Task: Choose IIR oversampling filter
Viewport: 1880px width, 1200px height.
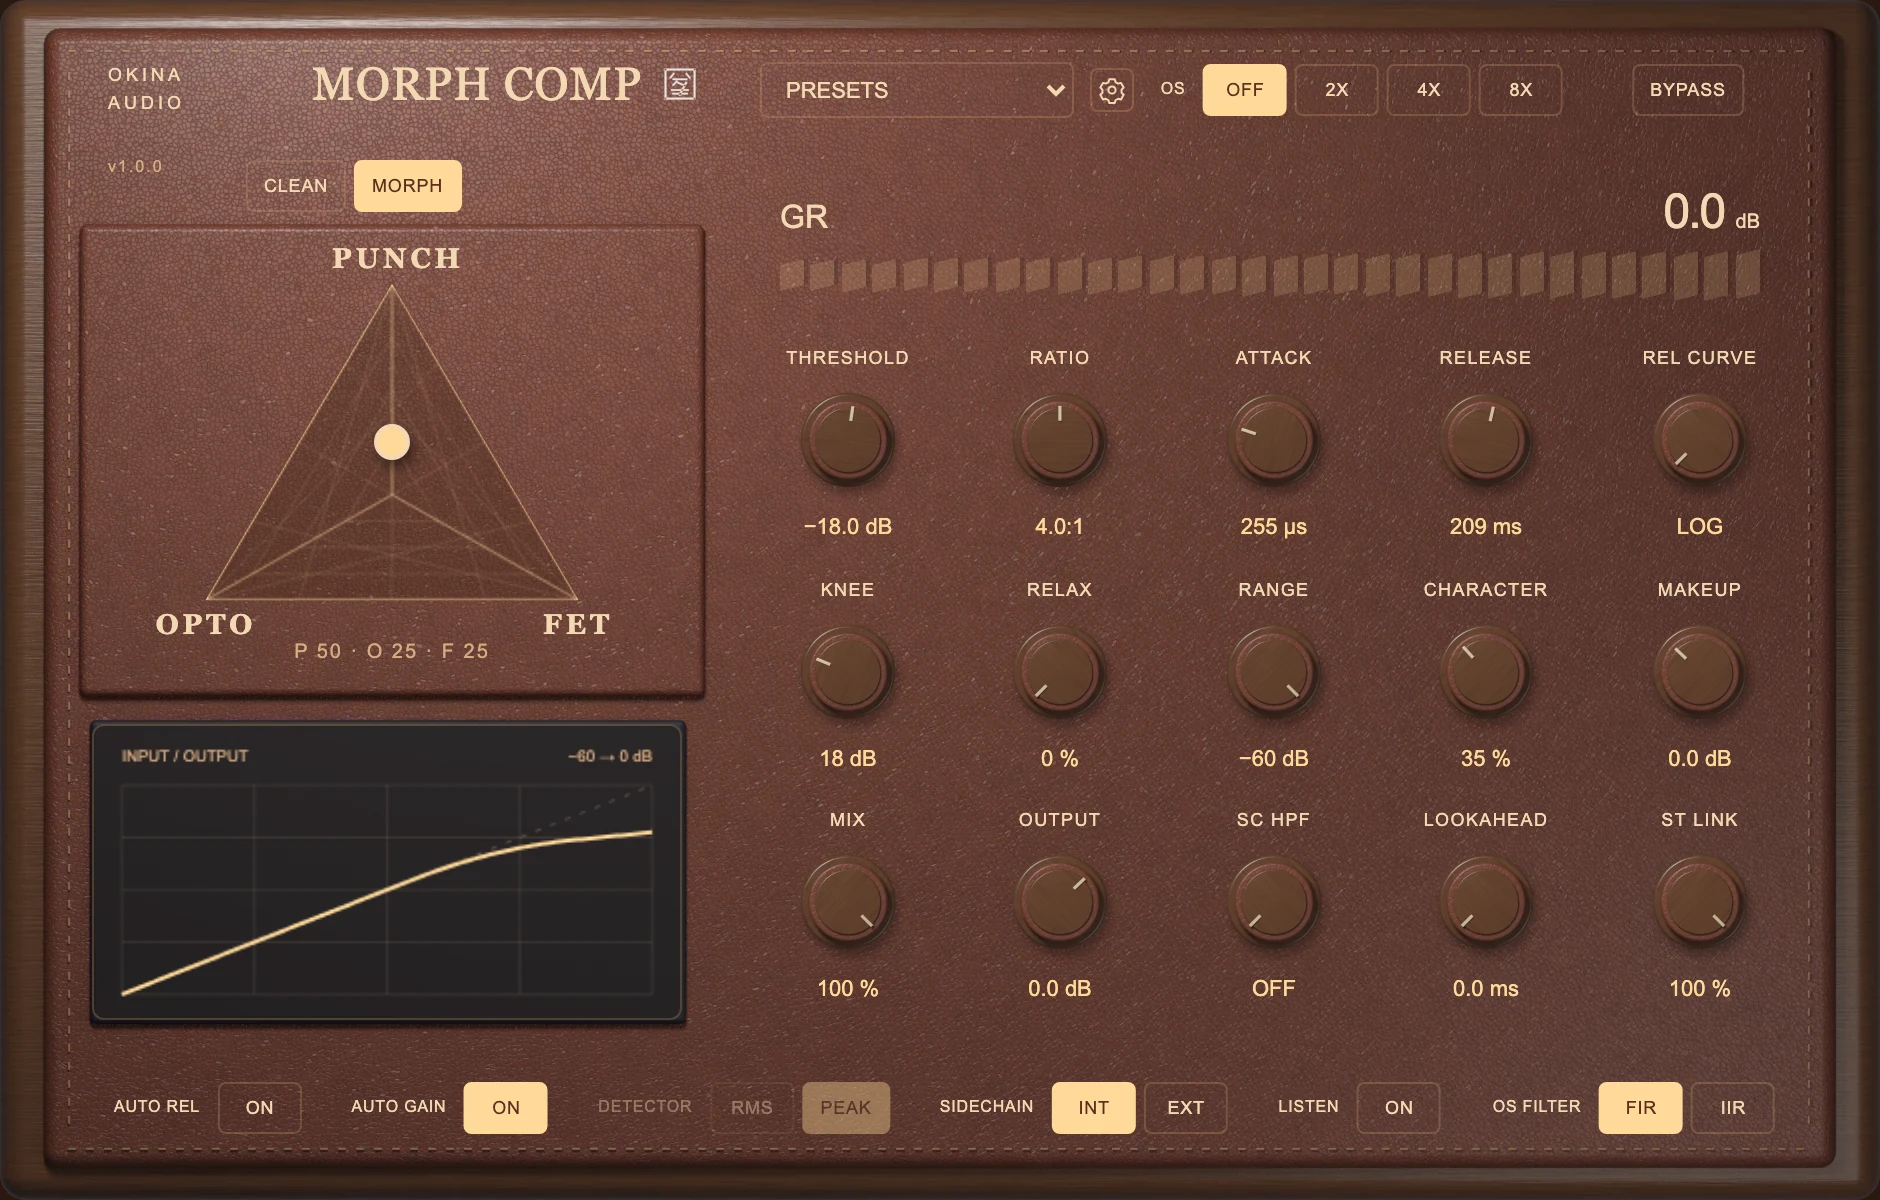Action: [1732, 1108]
